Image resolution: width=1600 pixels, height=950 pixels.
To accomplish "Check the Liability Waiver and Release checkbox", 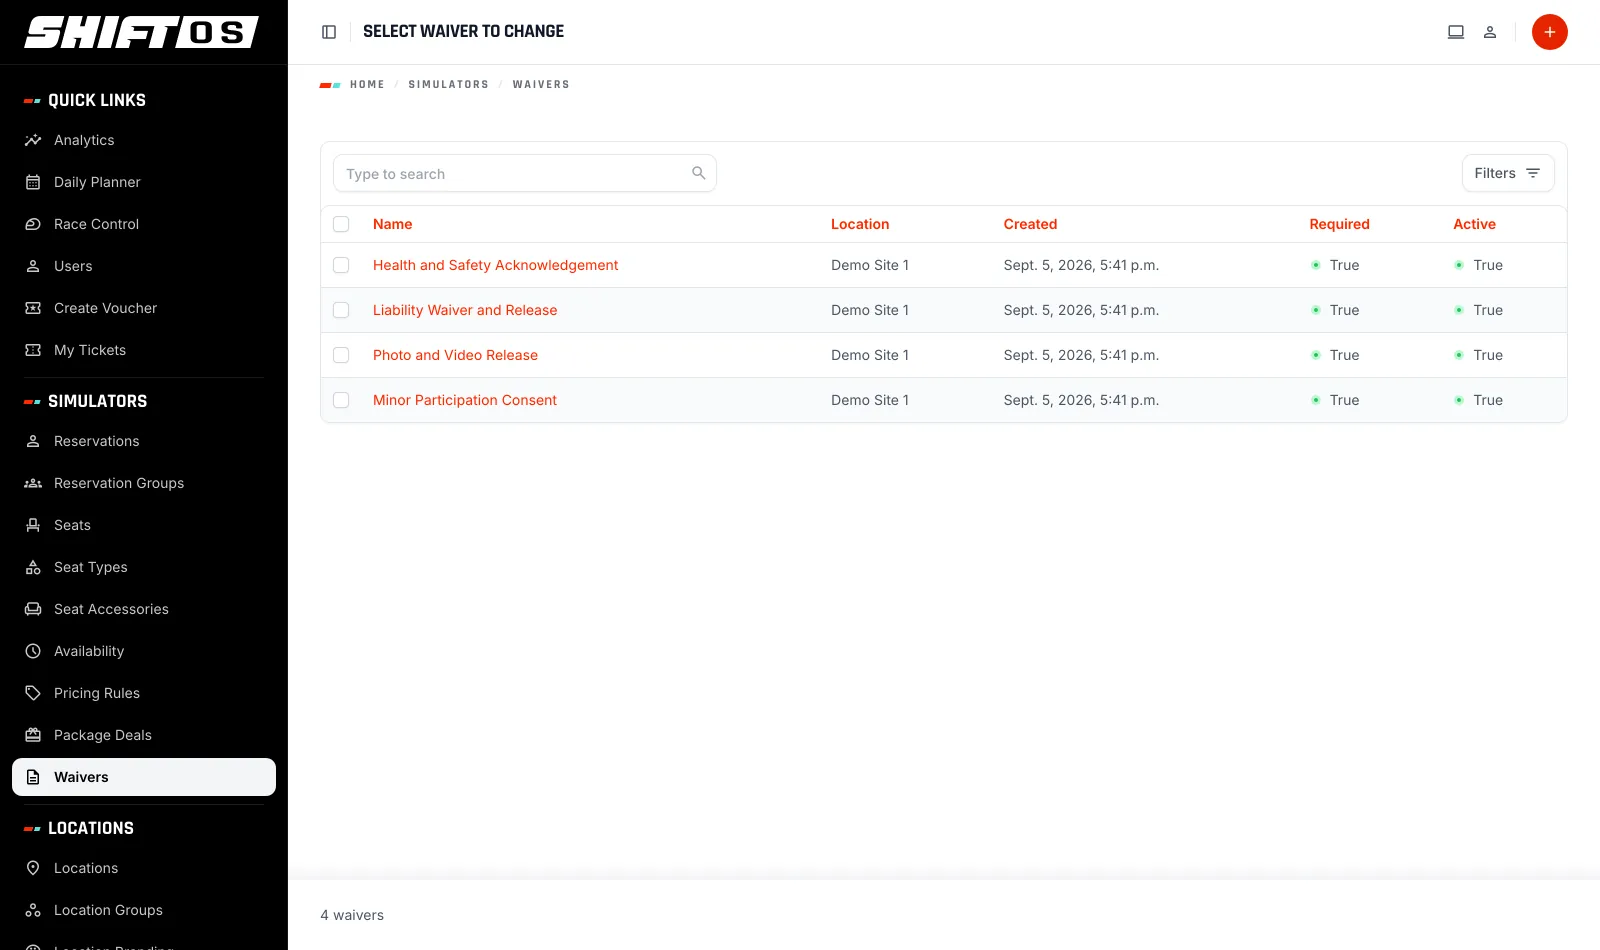I will [x=341, y=310].
